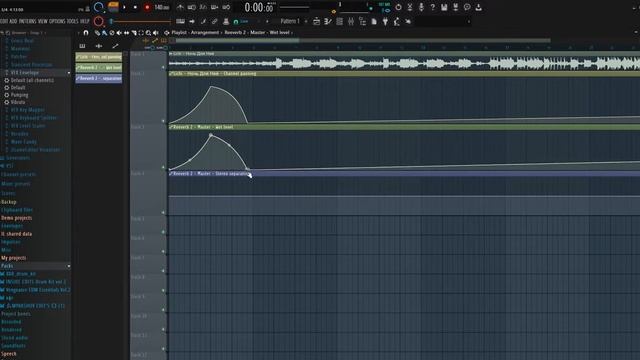
Task: Click the download content icon
Action: [x=478, y=7]
